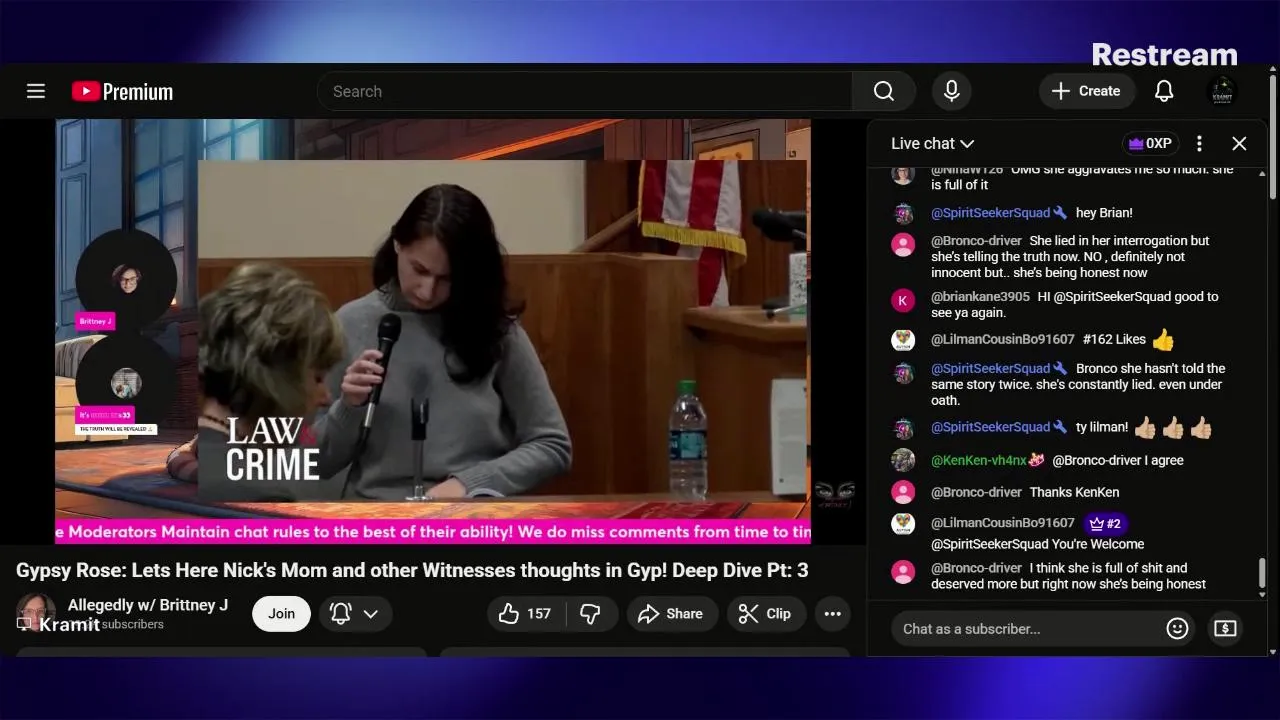The image size is (1280, 720).
Task: Click @LilmanCousinBo91607 '#162 Likes' avatar
Action: tap(903, 340)
